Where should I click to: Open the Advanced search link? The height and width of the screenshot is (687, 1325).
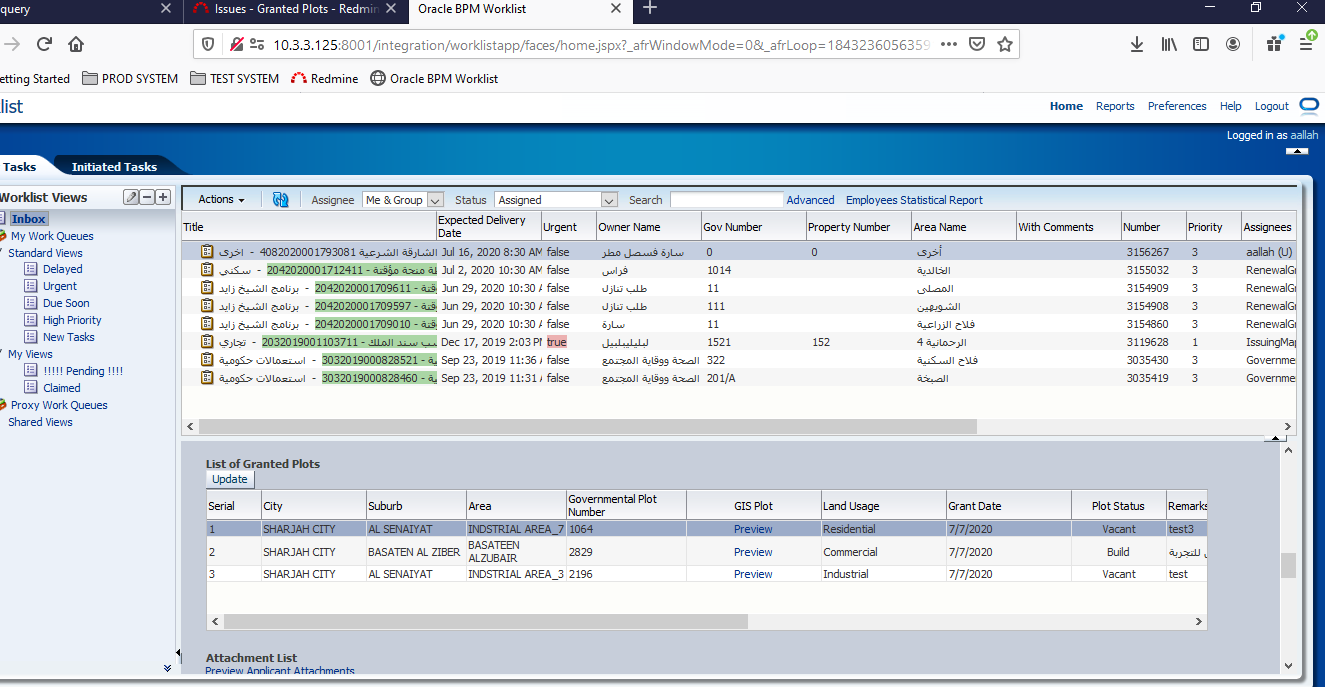click(810, 200)
